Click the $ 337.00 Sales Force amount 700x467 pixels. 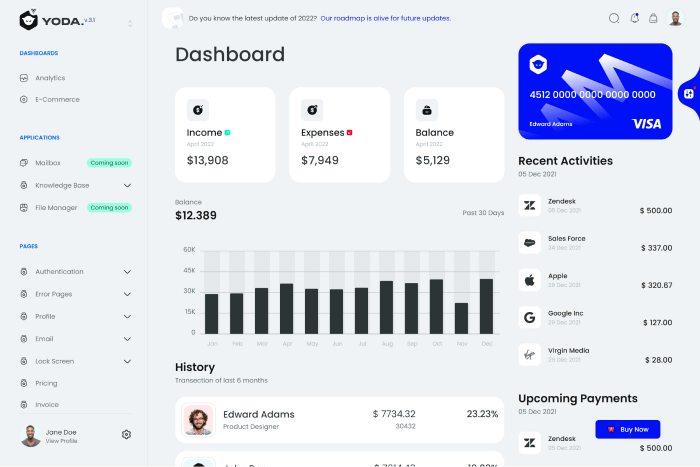pyautogui.click(x=656, y=248)
